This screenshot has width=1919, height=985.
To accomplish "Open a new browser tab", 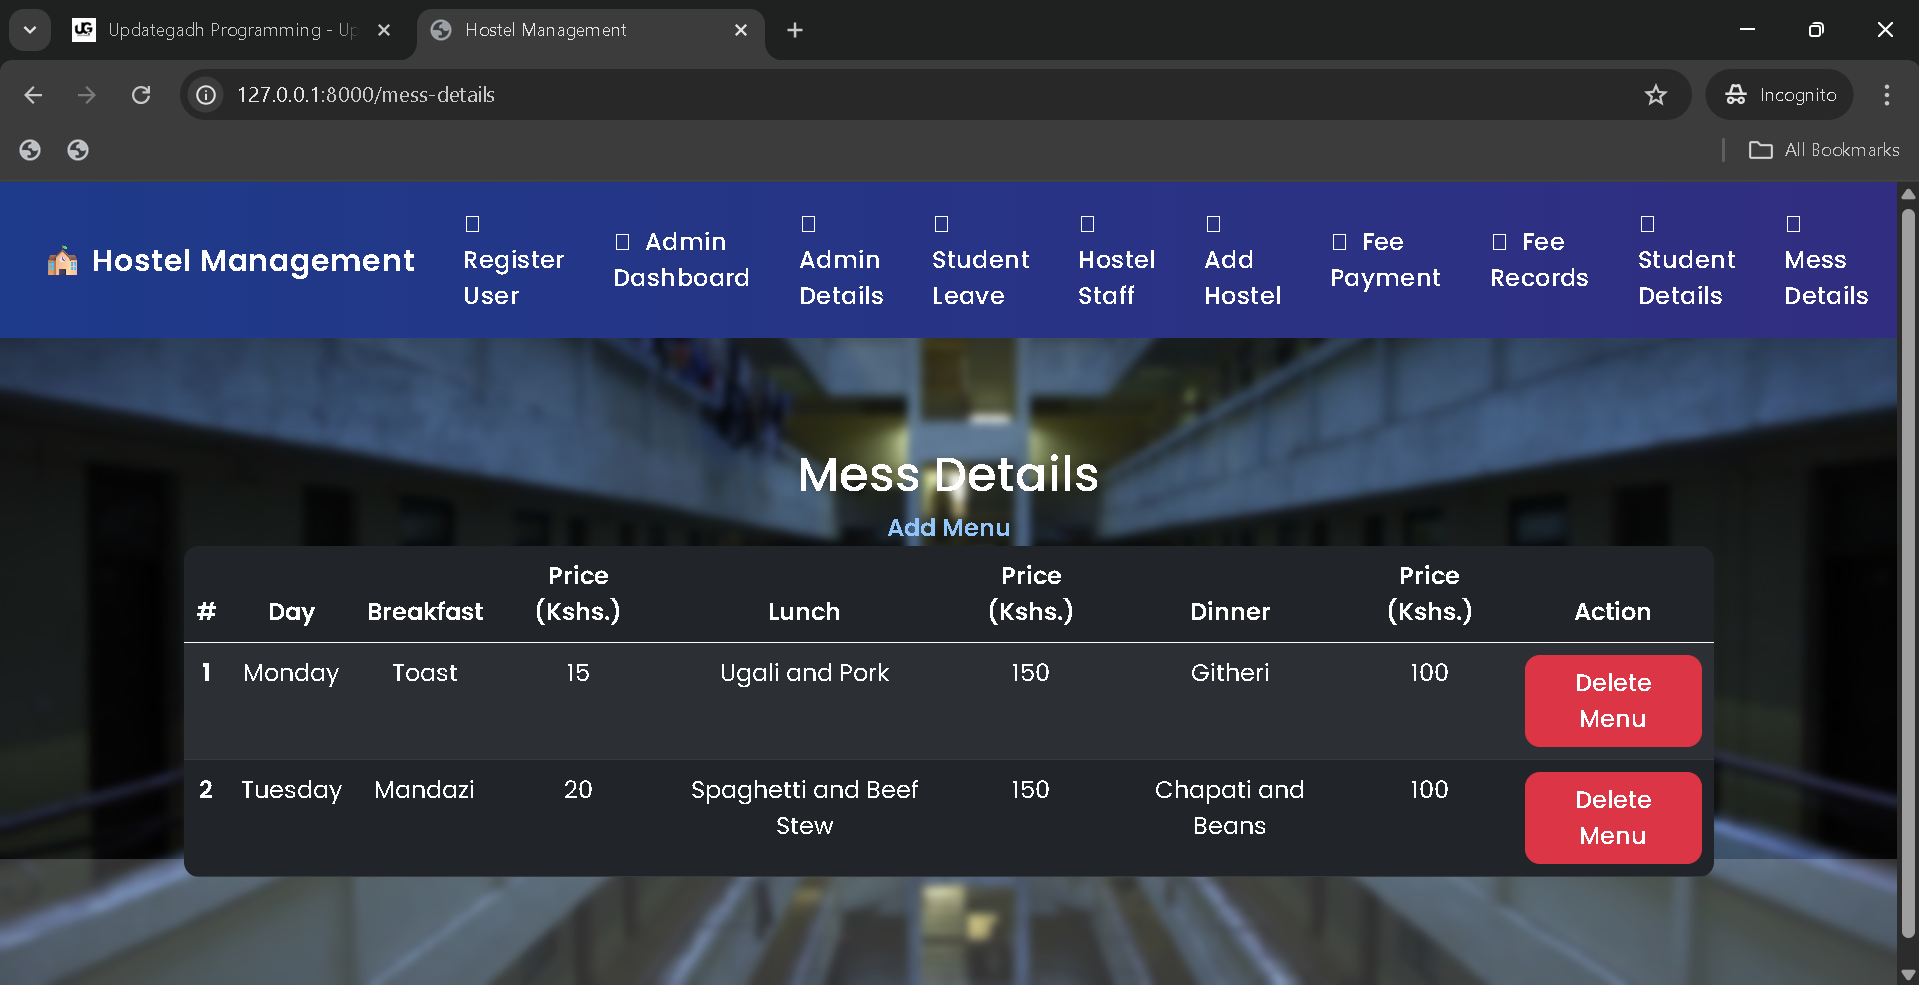I will pos(795,30).
